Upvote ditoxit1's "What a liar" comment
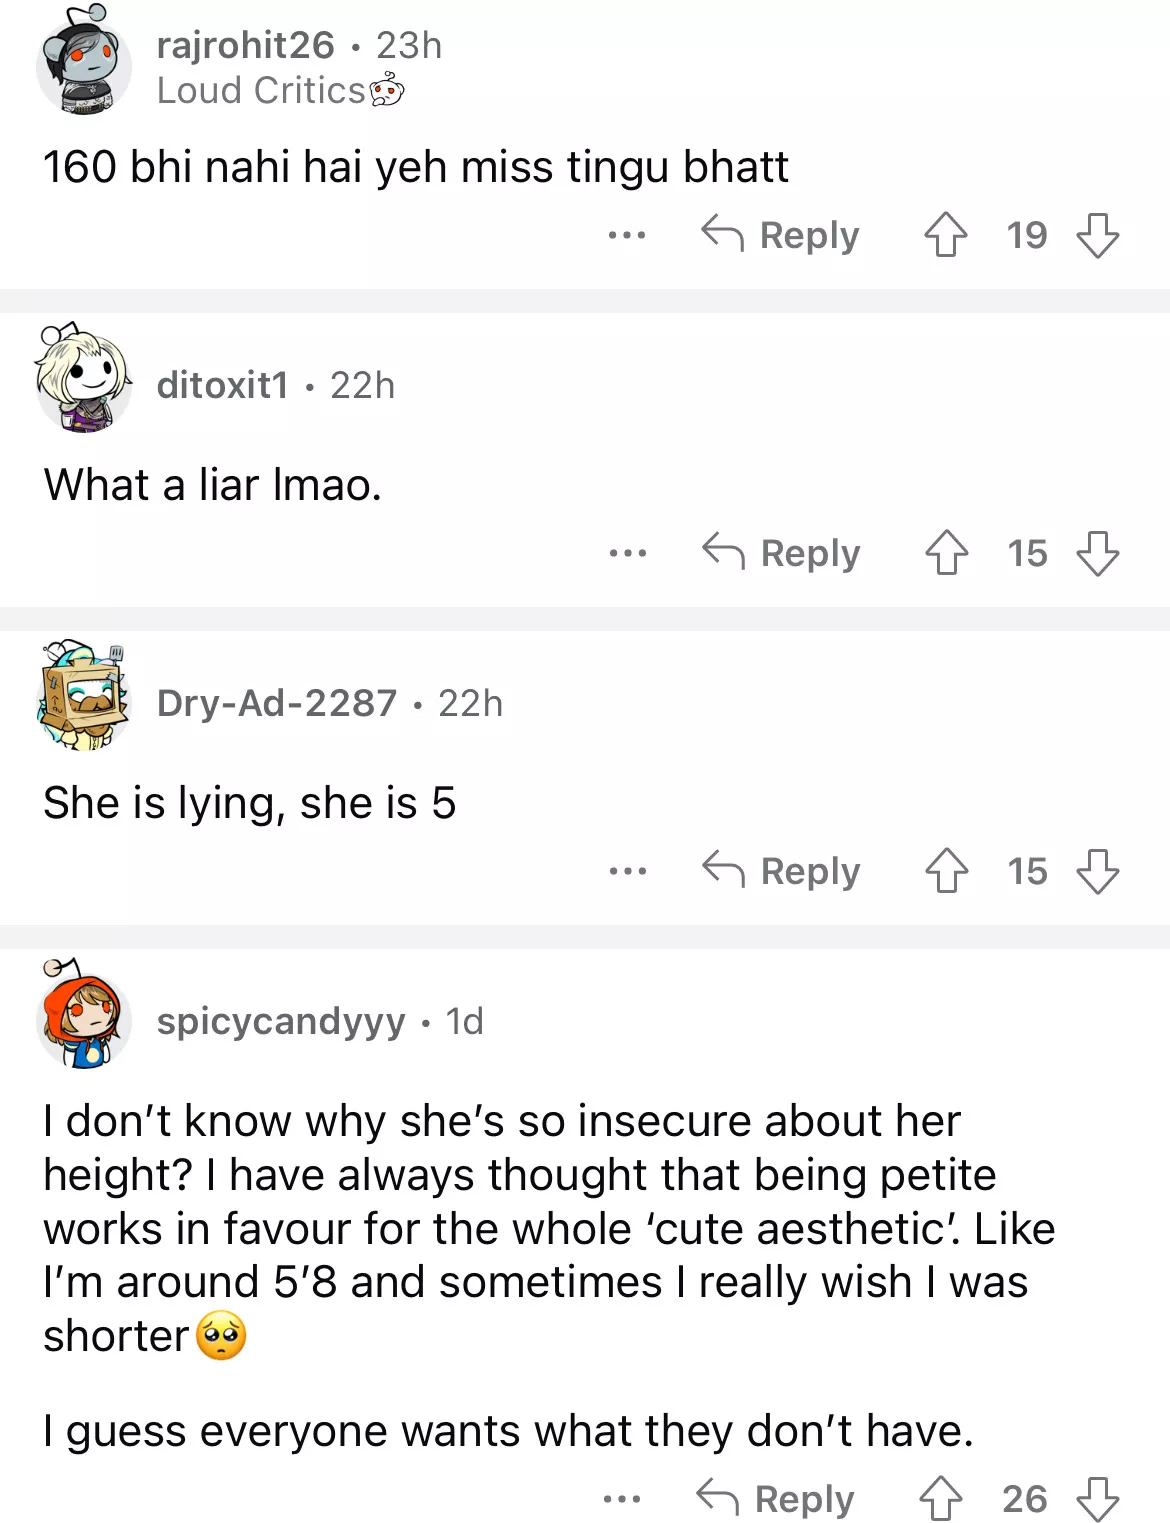The height and width of the screenshot is (1523, 1170). click(946, 553)
